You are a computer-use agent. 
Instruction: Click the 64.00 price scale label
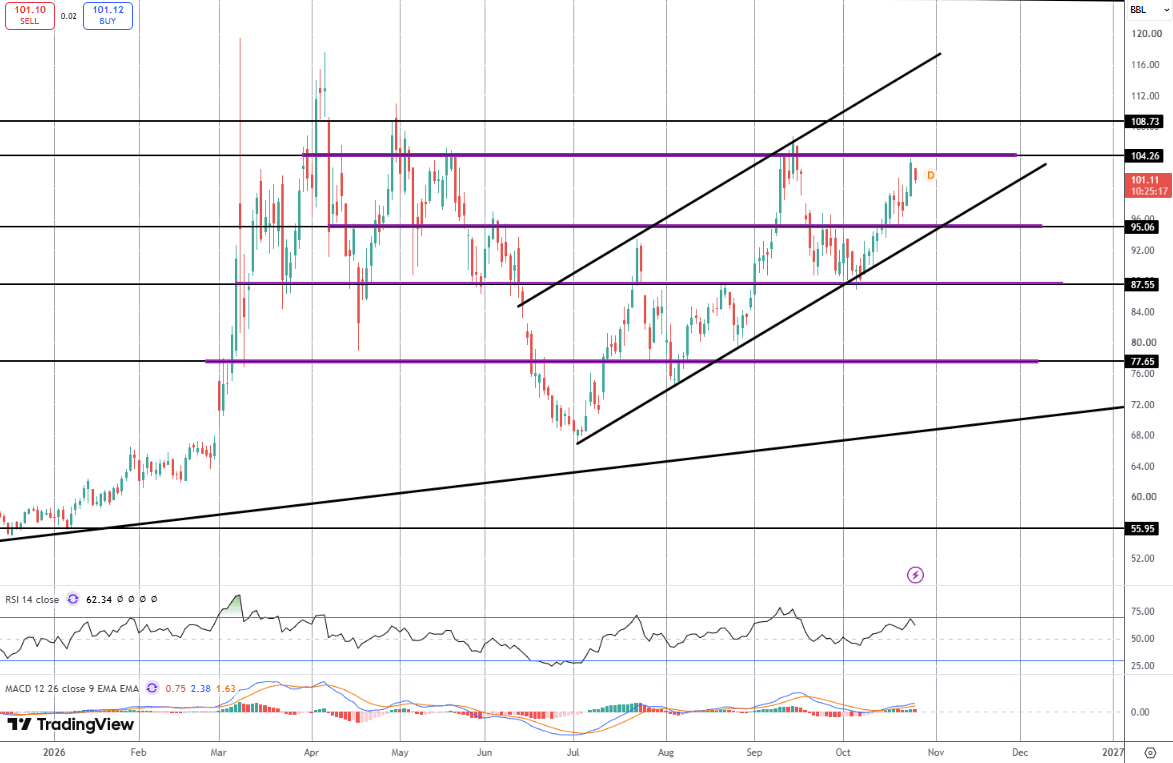tap(1145, 467)
